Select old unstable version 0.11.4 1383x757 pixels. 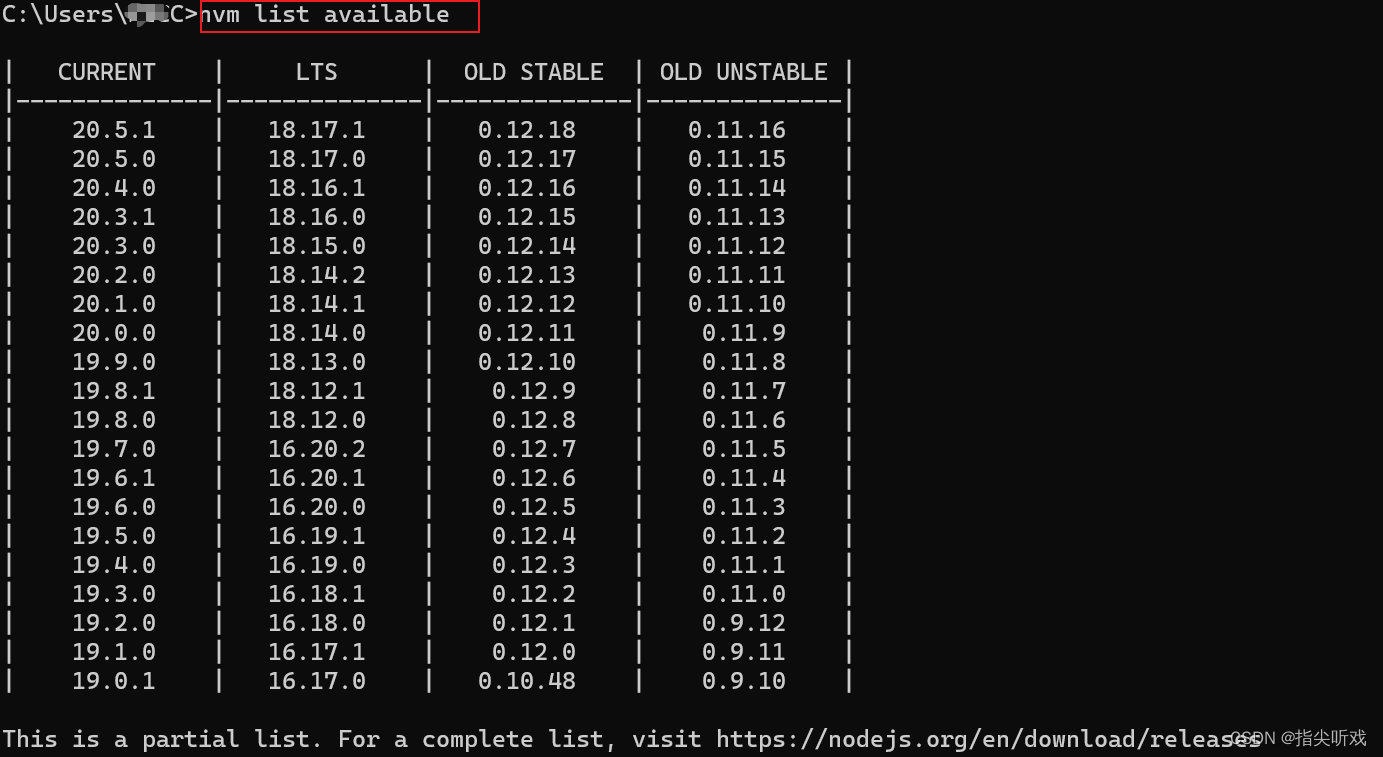tap(744, 479)
